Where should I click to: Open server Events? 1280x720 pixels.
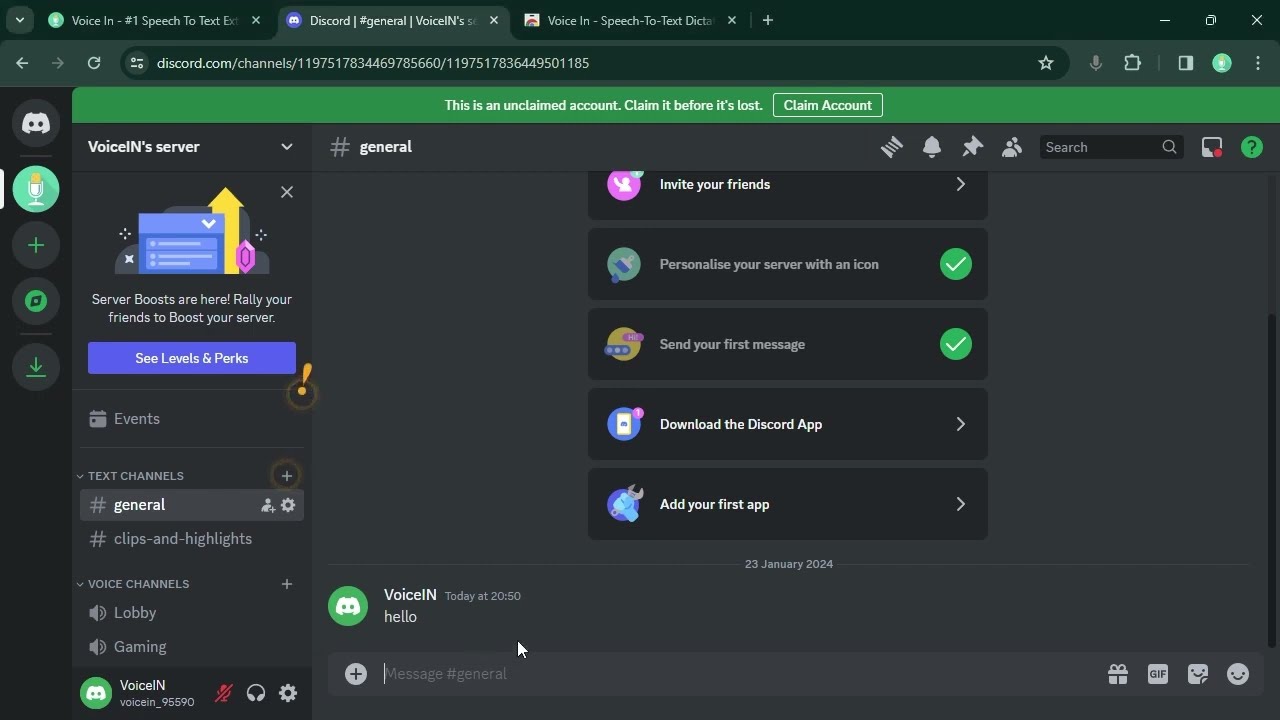[x=192, y=419]
